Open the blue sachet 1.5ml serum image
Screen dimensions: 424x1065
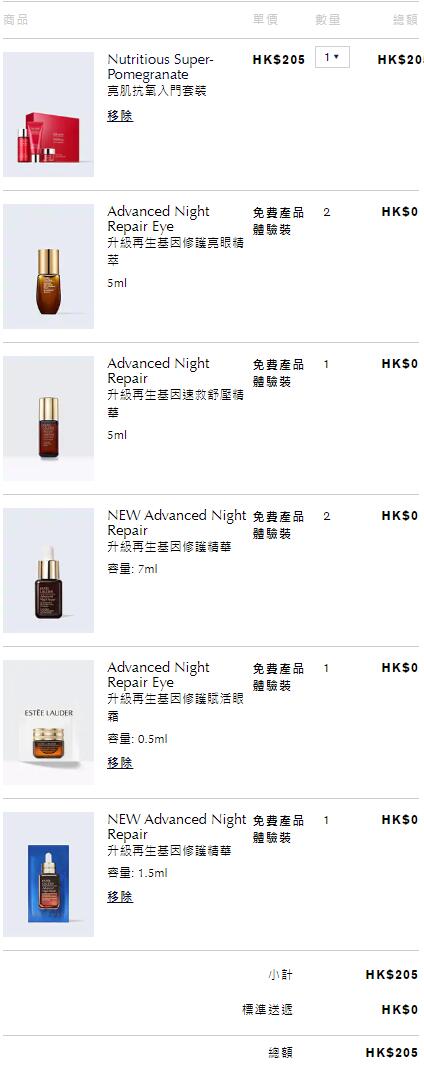[48, 875]
